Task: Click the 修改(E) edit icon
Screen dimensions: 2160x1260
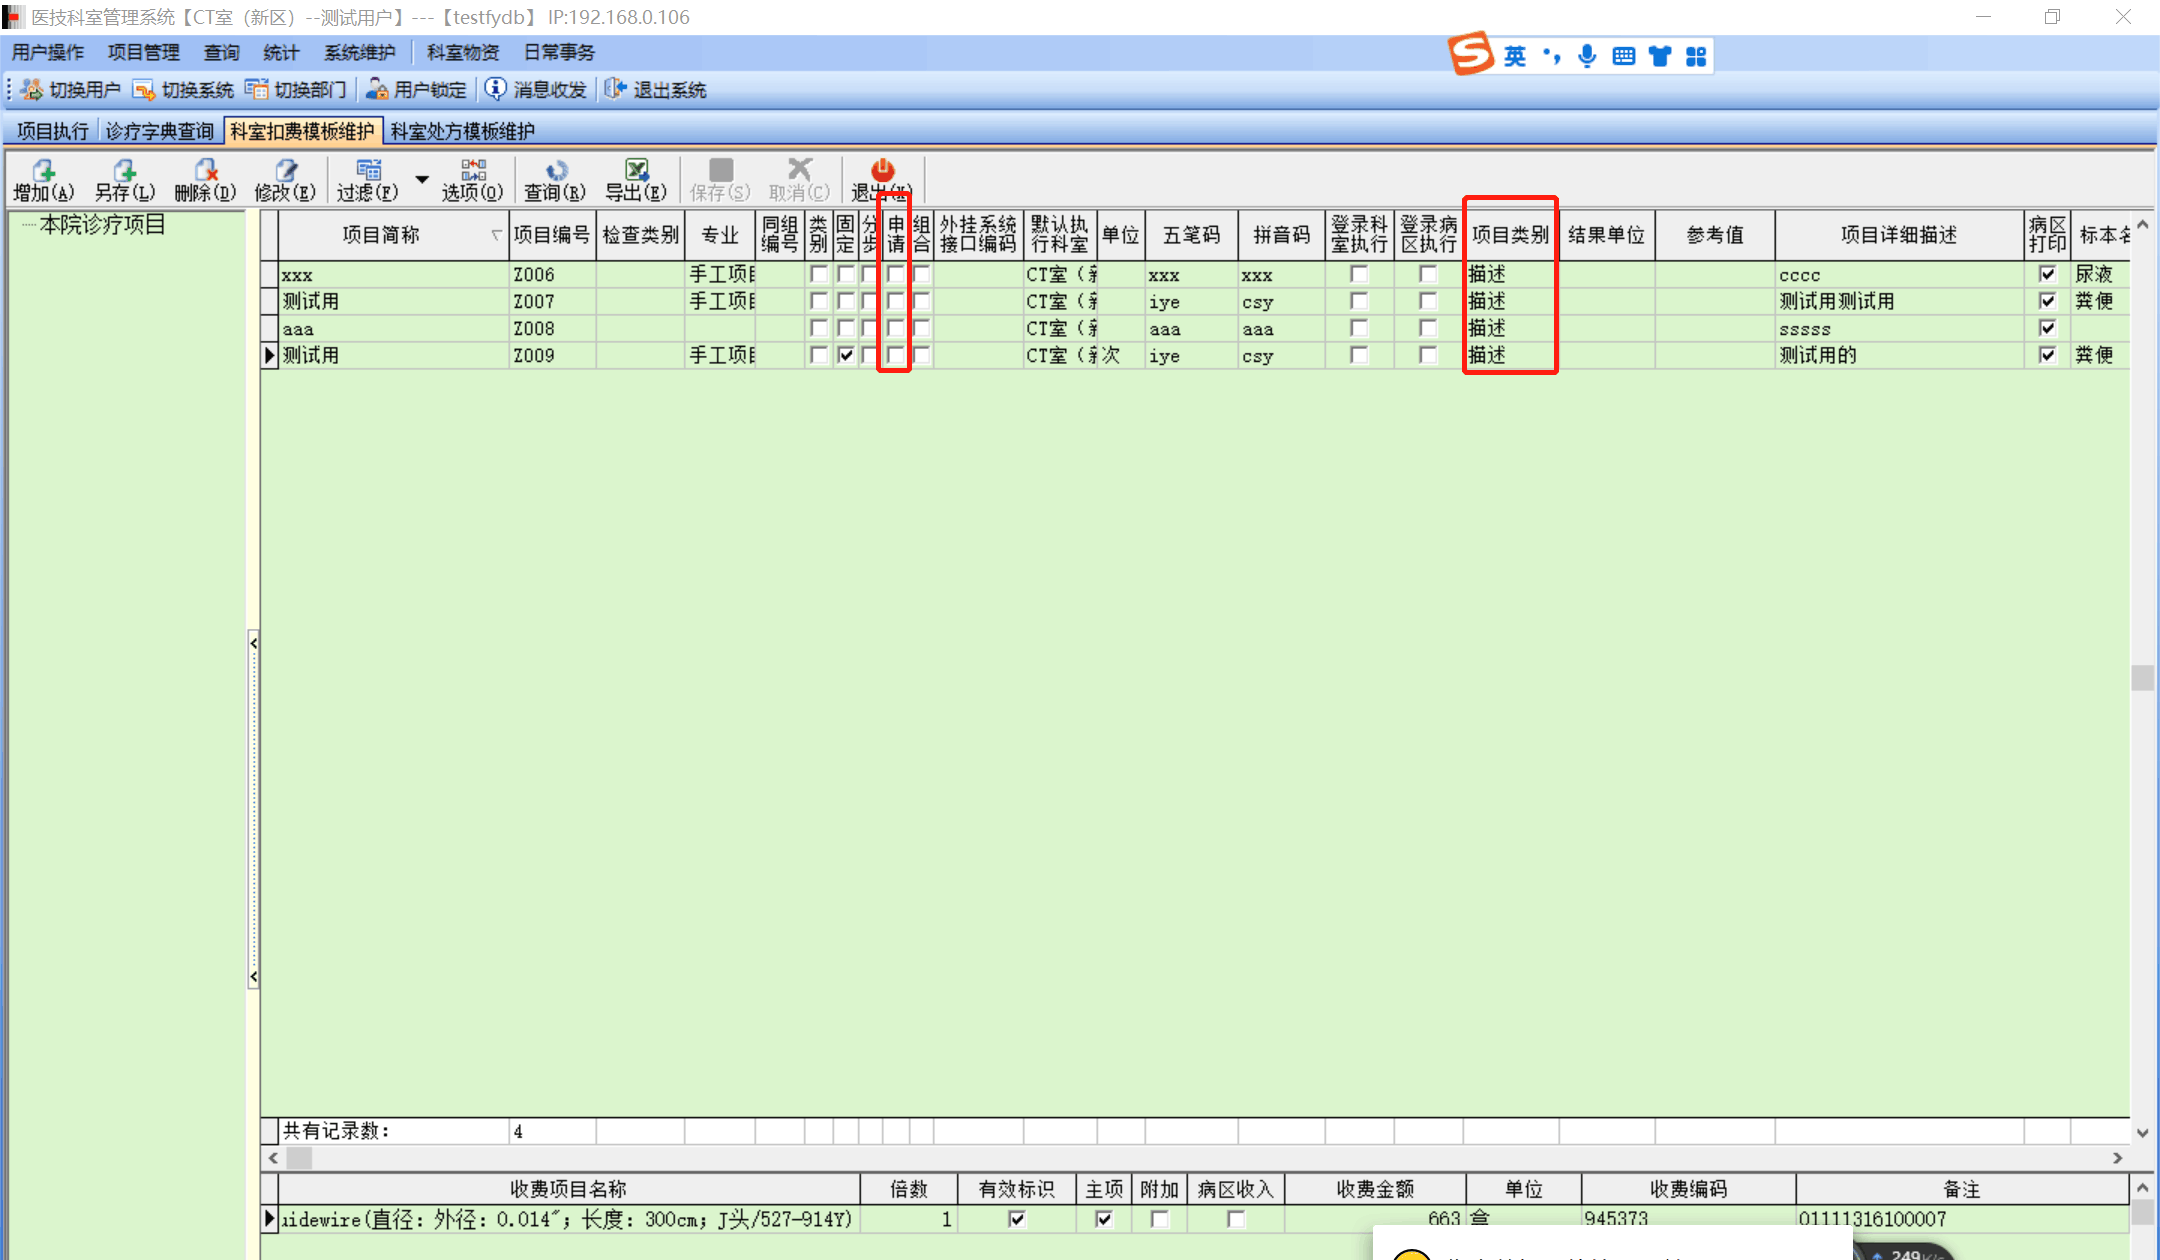Action: tap(286, 170)
